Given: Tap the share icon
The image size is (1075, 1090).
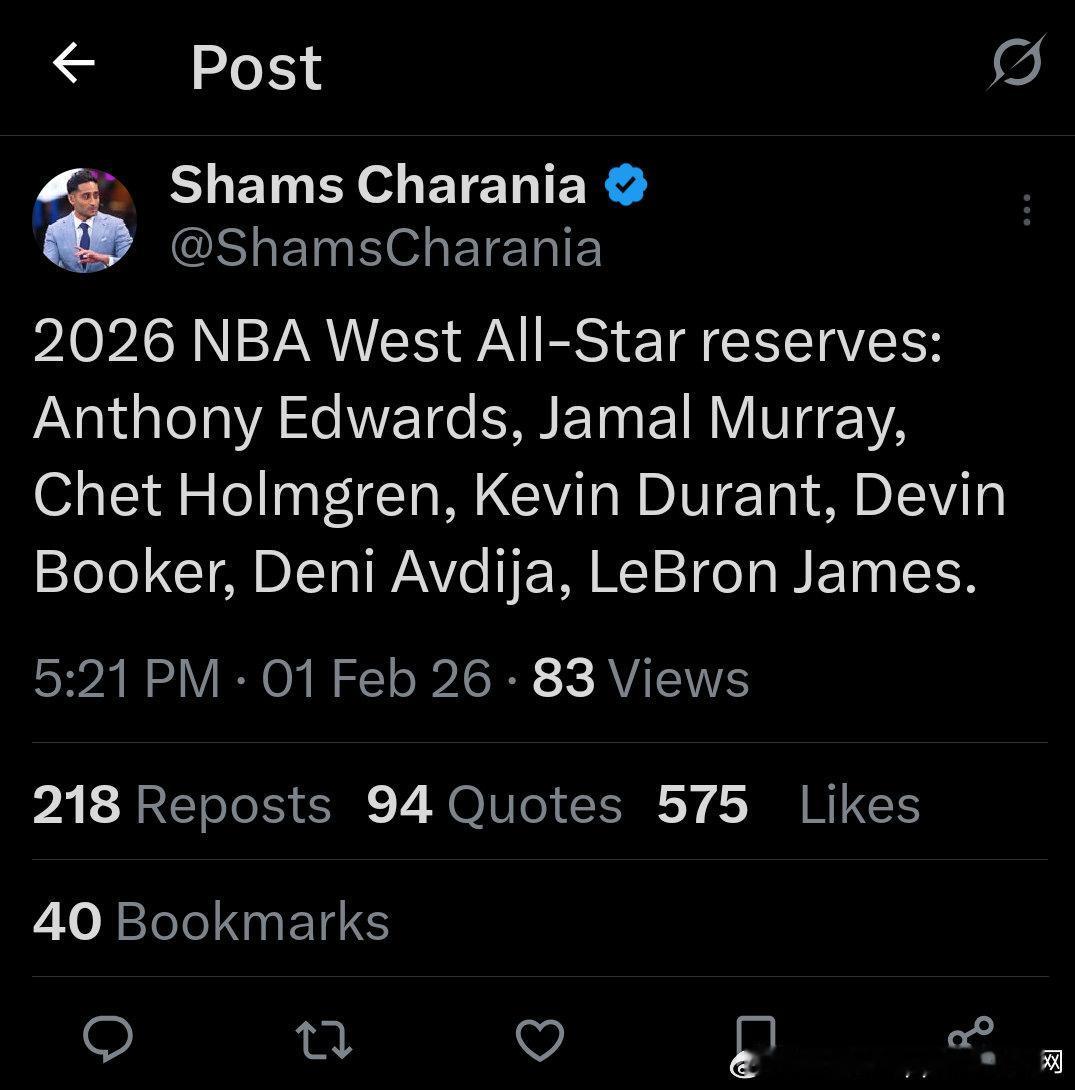Looking at the screenshot, I should pos(970,1038).
